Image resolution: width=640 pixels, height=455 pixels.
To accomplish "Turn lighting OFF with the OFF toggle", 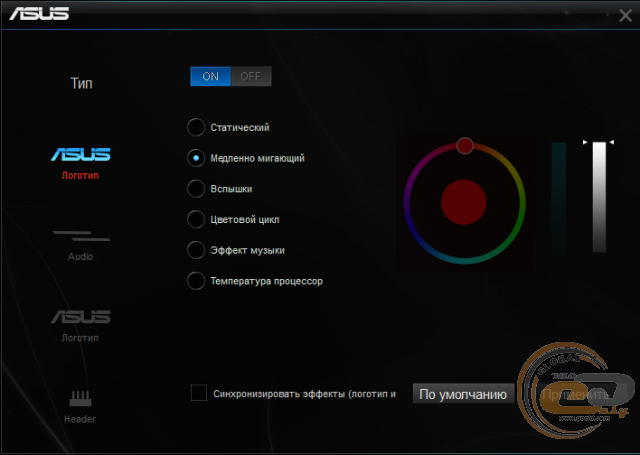I will pos(251,76).
